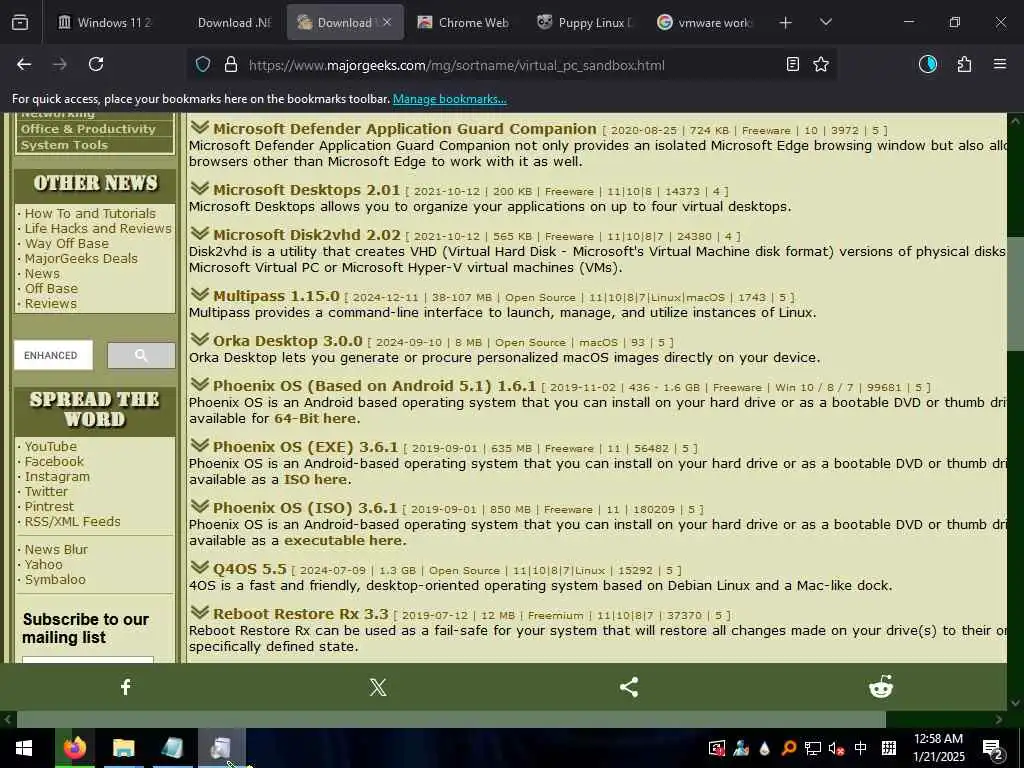Open the Firefox hamburger menu

point(1000,64)
